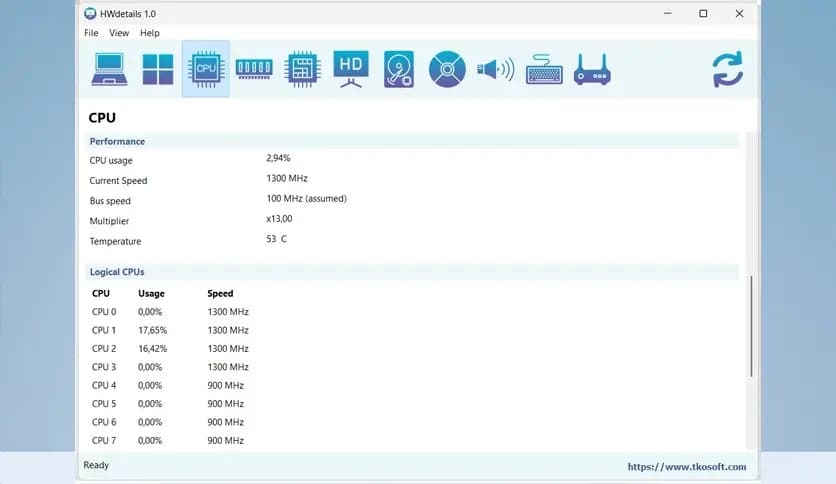Open the keyboard input devices icon
Screen dimensions: 836x484
pyautogui.click(x=544, y=69)
